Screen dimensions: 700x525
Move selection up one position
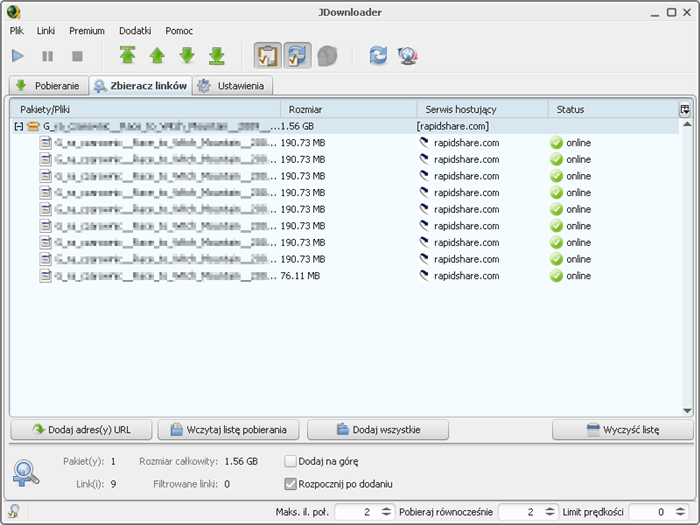(x=157, y=56)
